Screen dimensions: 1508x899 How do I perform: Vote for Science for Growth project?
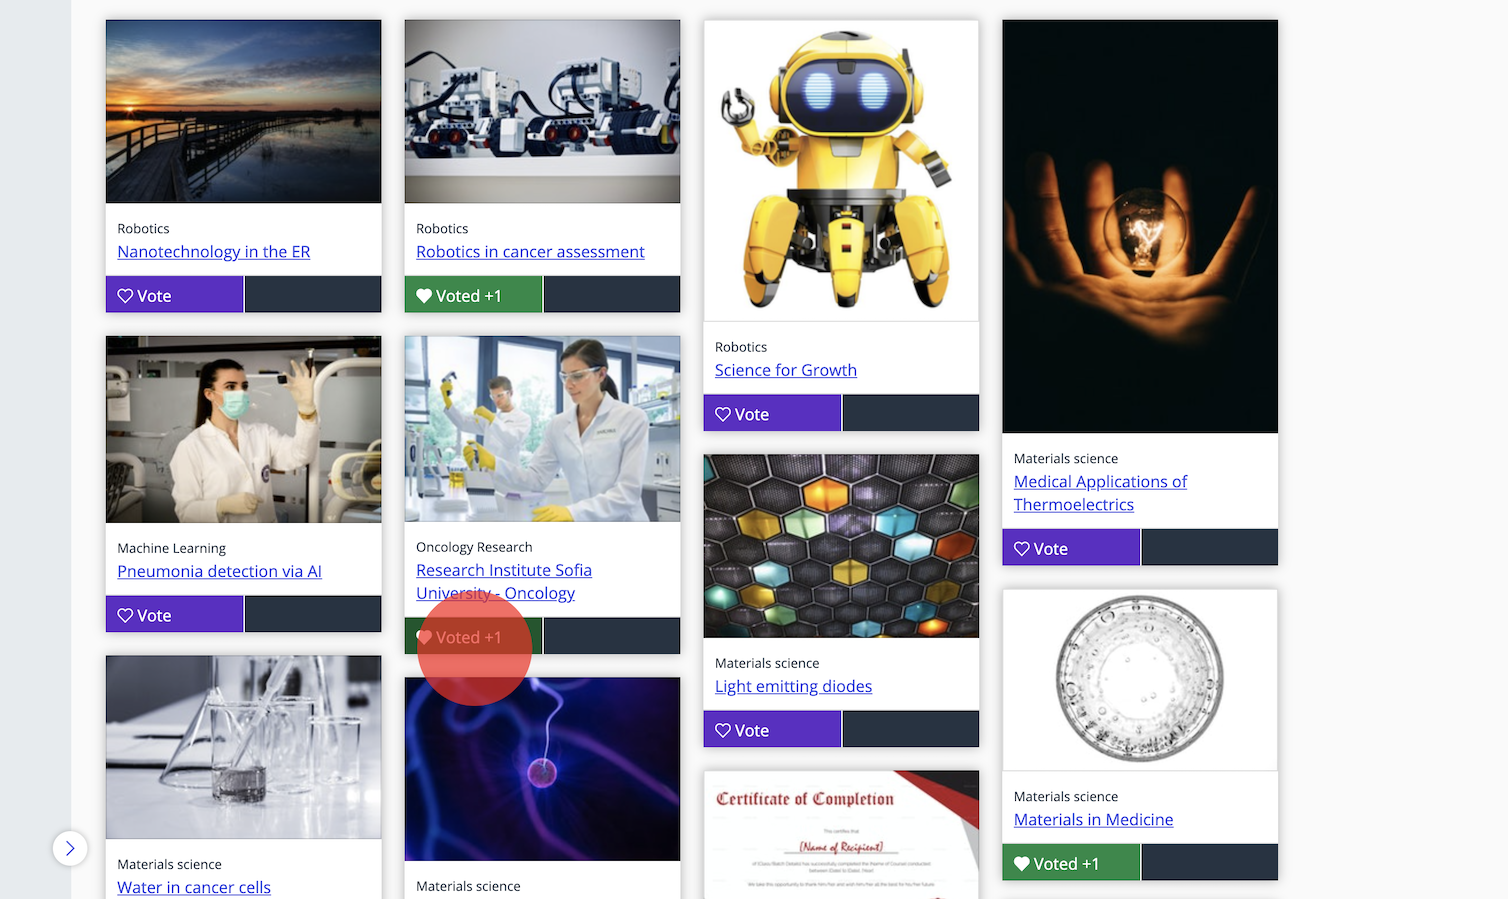coord(772,413)
